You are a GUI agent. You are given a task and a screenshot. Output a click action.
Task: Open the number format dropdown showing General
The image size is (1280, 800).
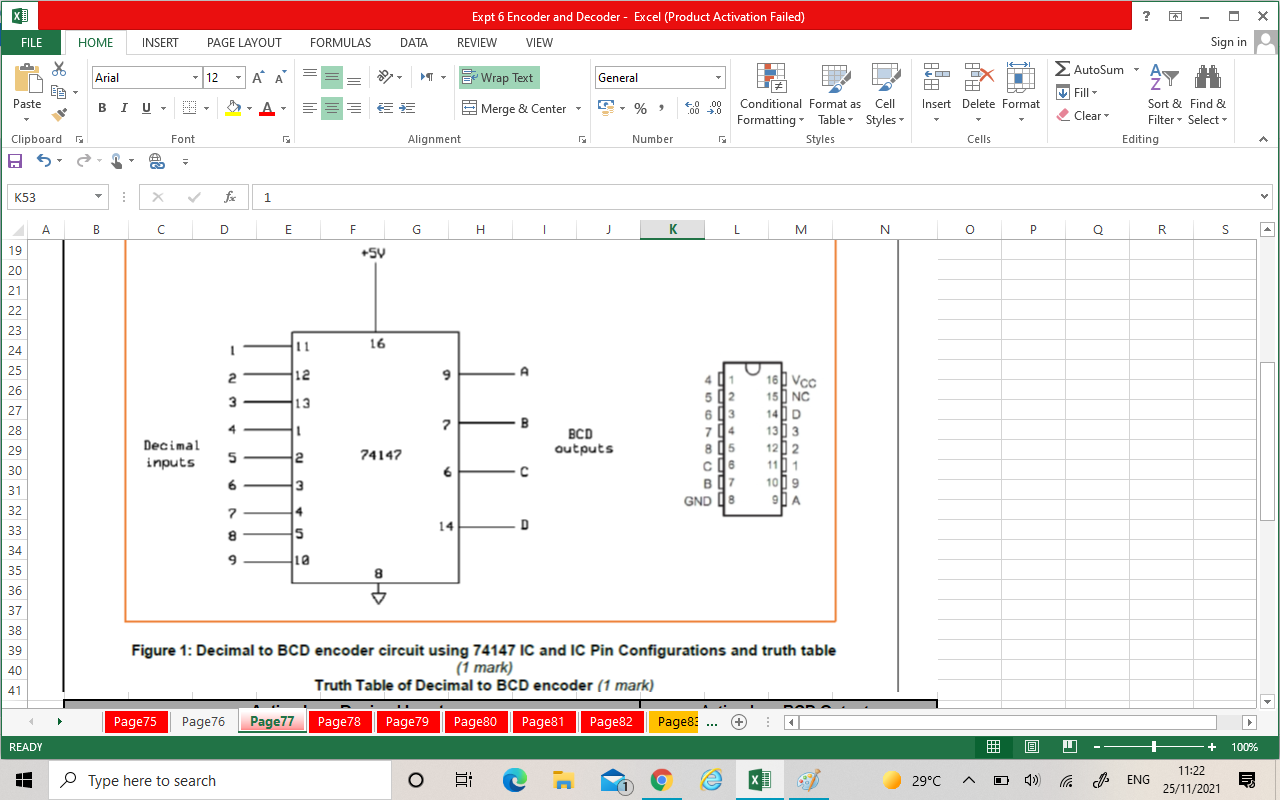pos(718,78)
